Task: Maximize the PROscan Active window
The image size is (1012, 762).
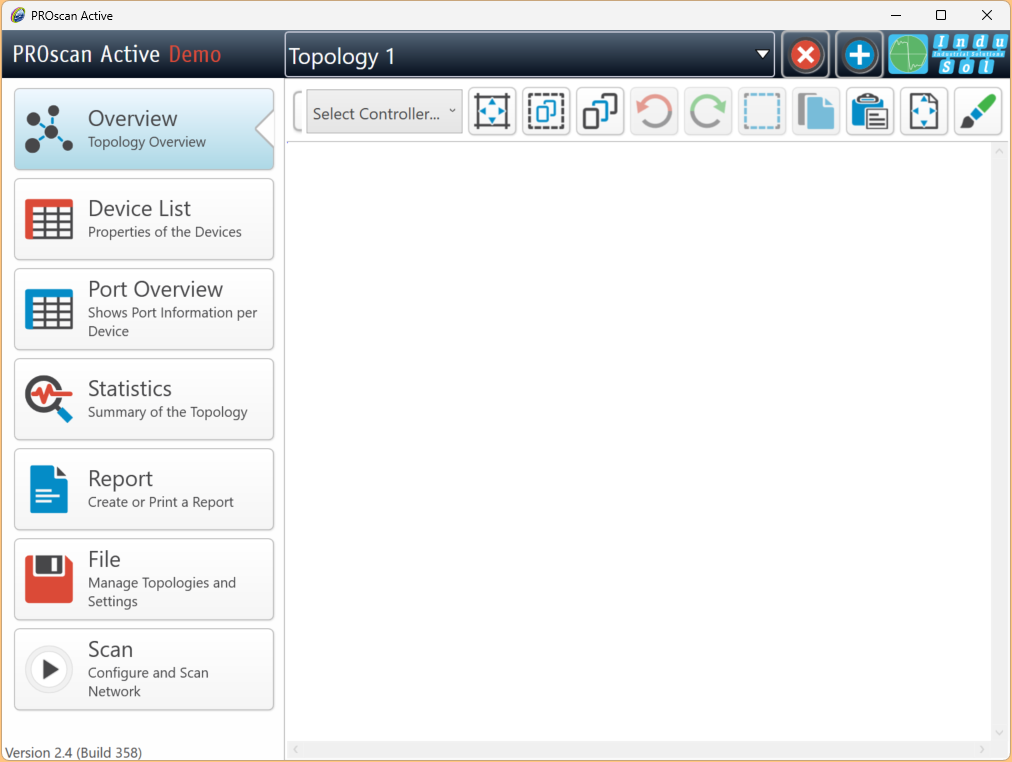Action: 941,15
